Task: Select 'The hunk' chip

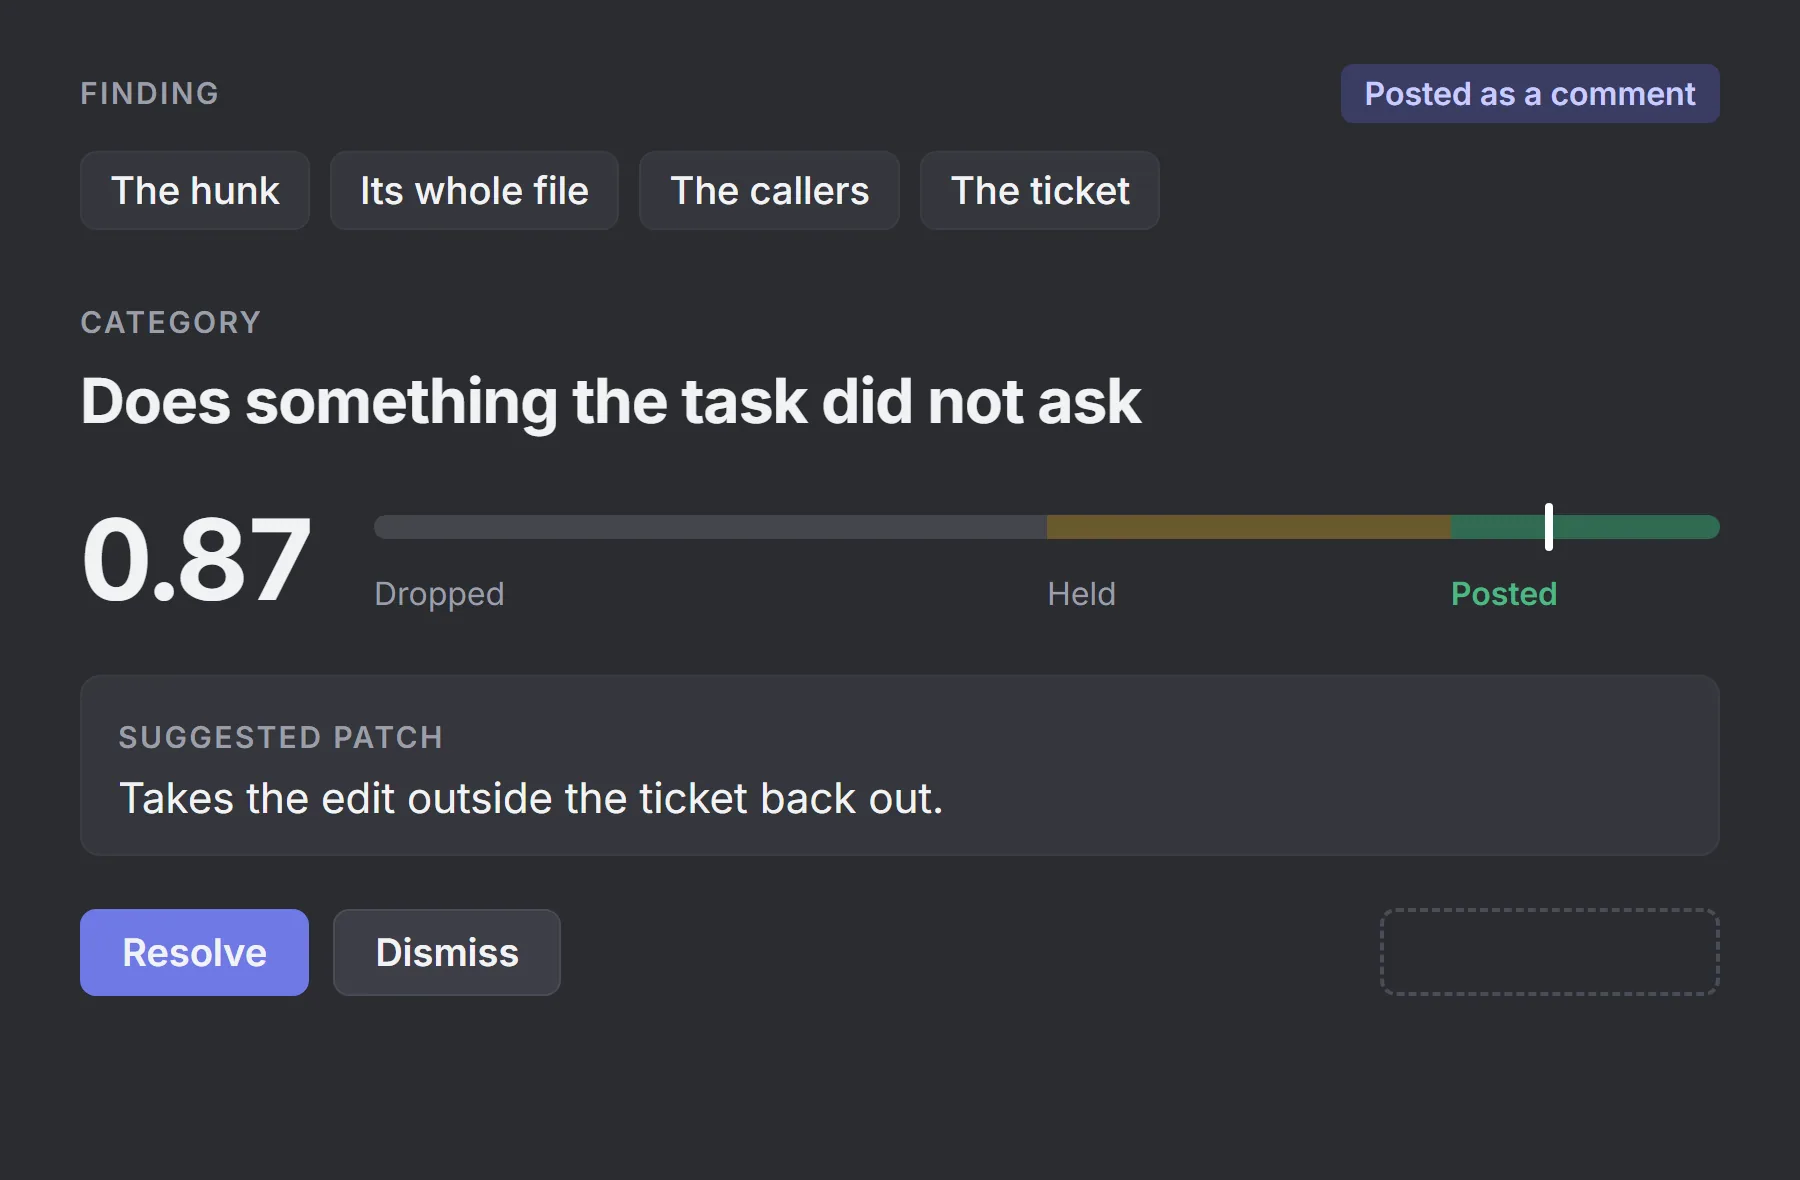Action: (x=195, y=190)
